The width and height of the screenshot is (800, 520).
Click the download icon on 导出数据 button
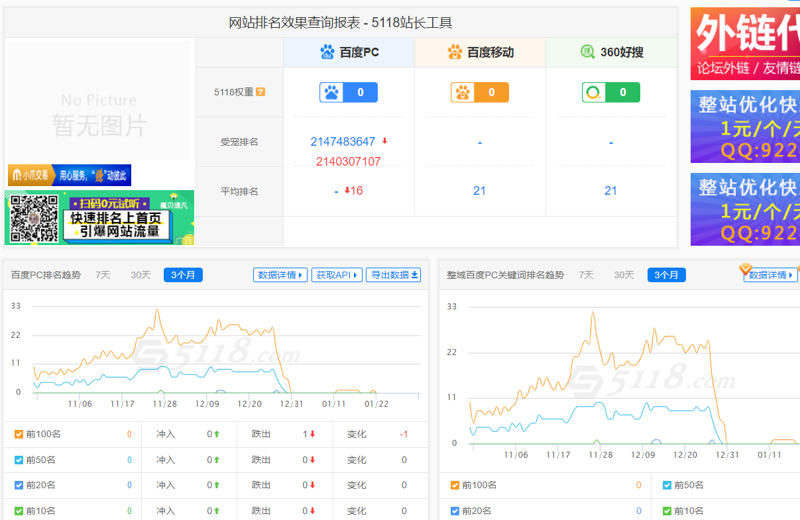[415, 275]
